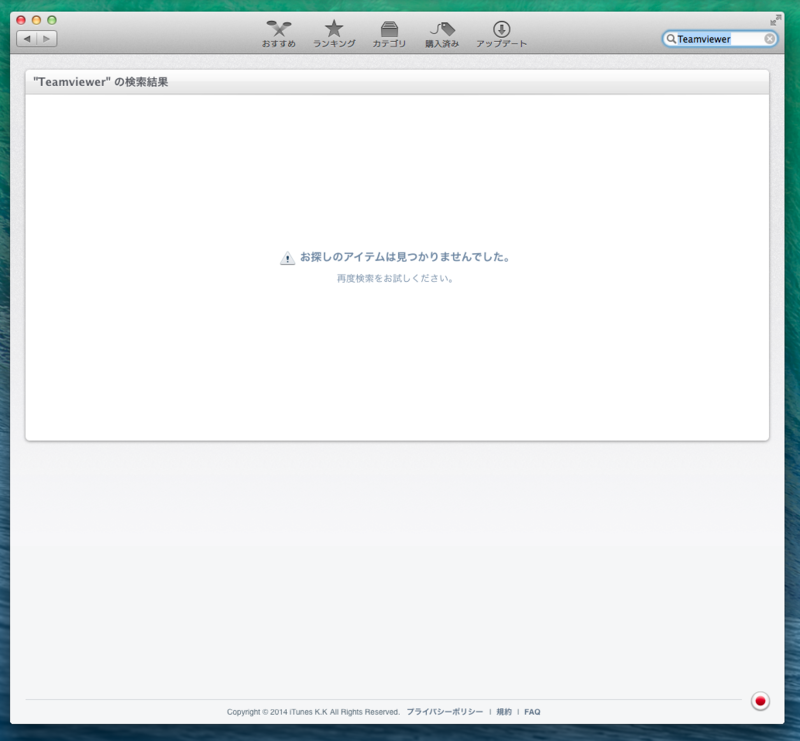Minimize the App Store window
This screenshot has height=741, width=800.
36,20
